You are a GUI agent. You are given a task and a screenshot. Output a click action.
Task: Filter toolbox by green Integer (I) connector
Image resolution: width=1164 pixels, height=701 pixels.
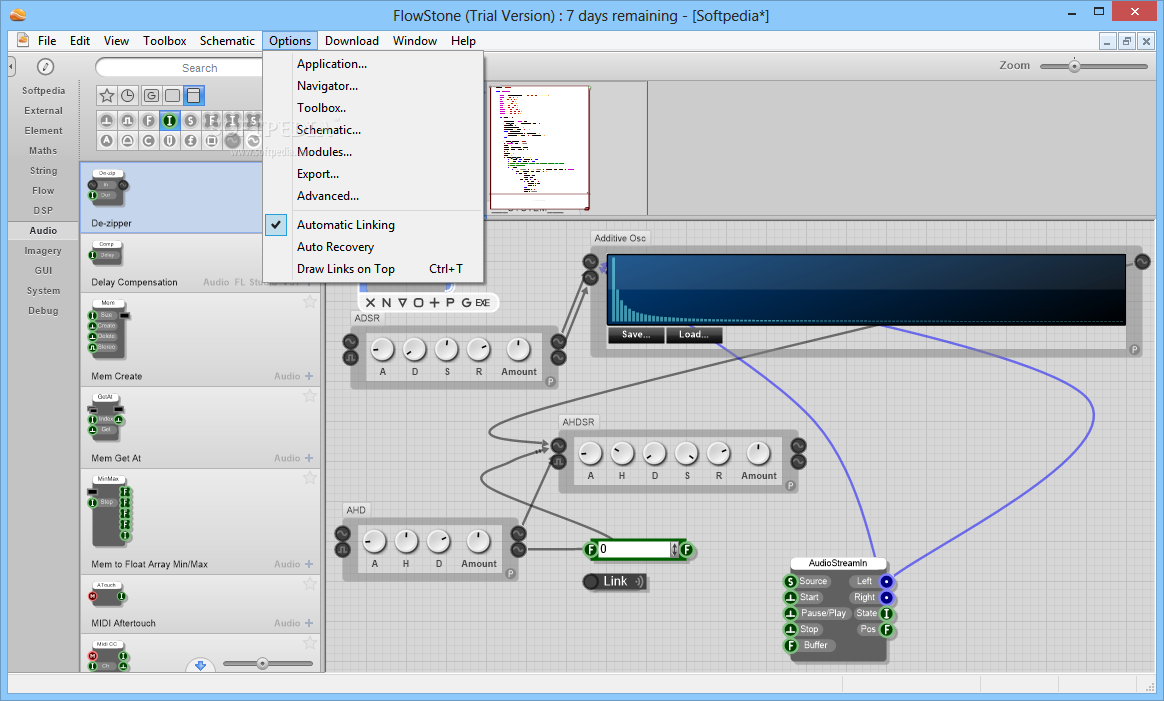(170, 120)
